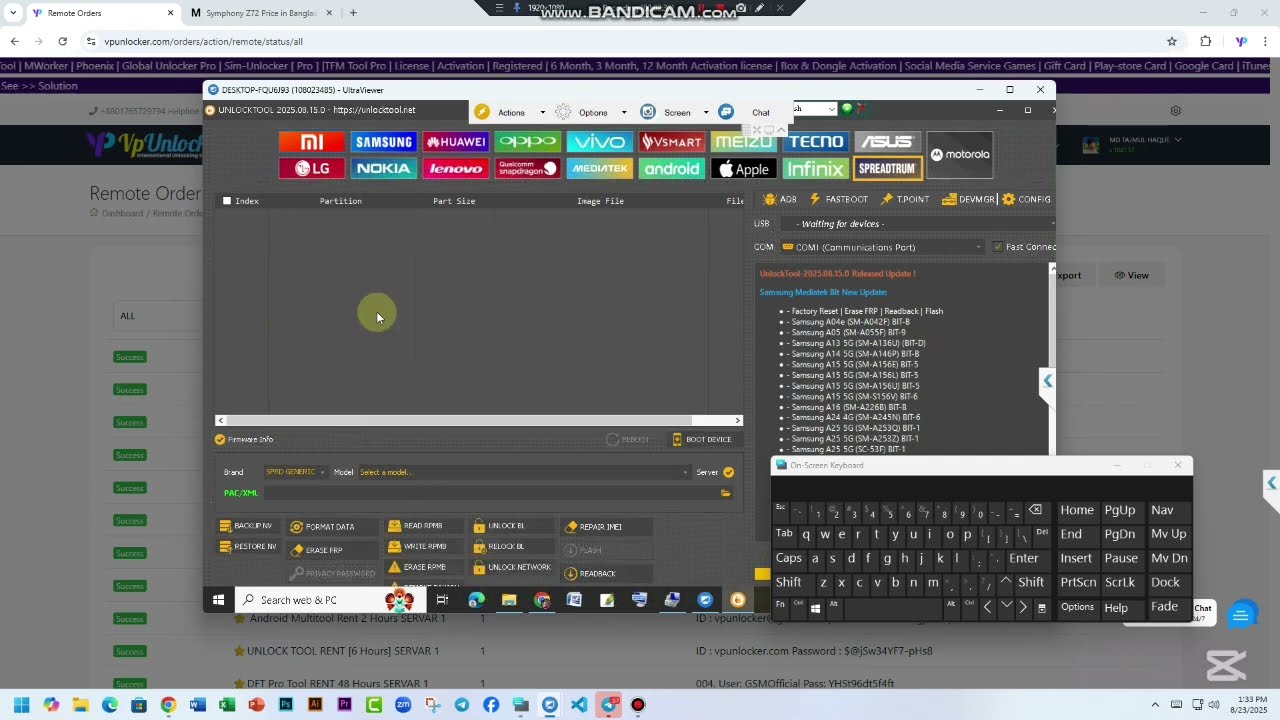Click the Fade key on On-Screen Keyboard
Viewport: 1280px width, 720px height.
tap(1164, 606)
